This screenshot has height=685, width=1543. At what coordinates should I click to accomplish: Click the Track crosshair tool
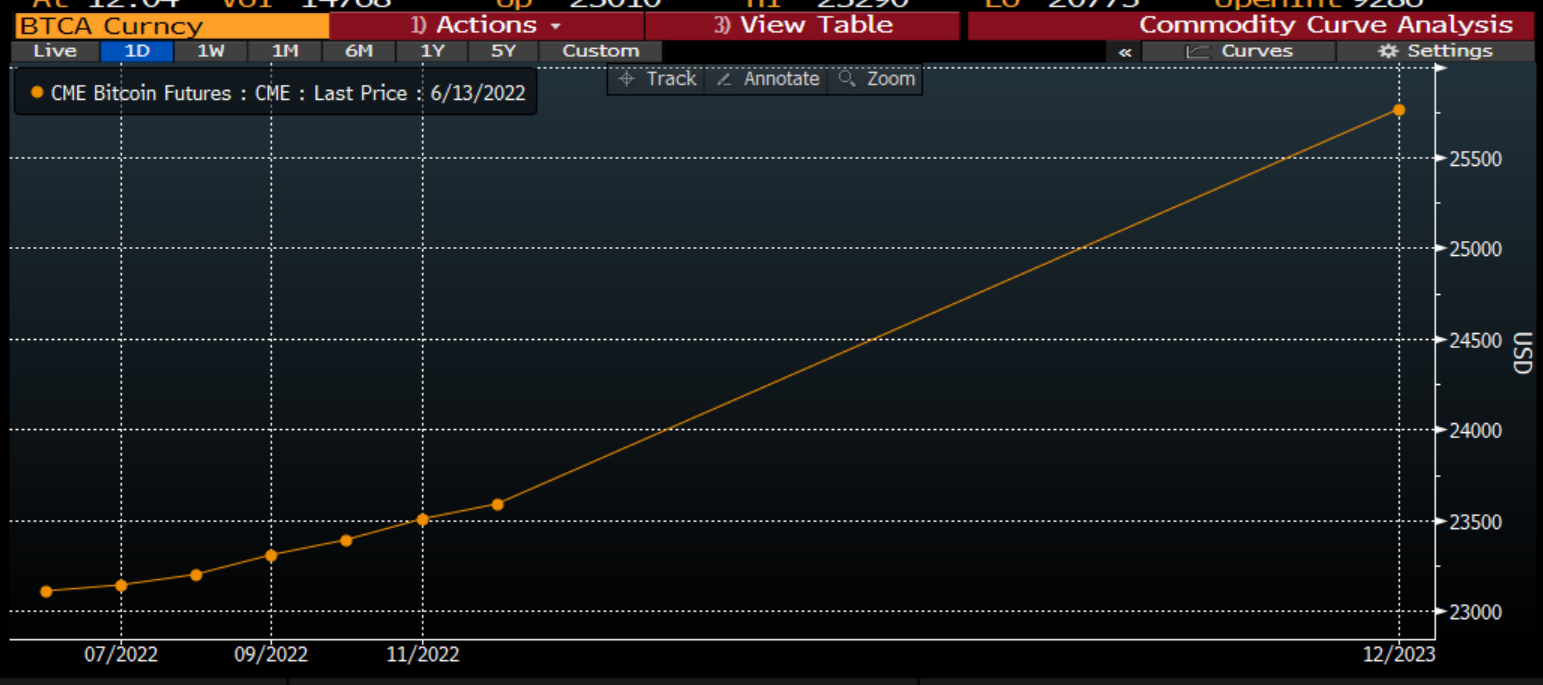point(656,79)
